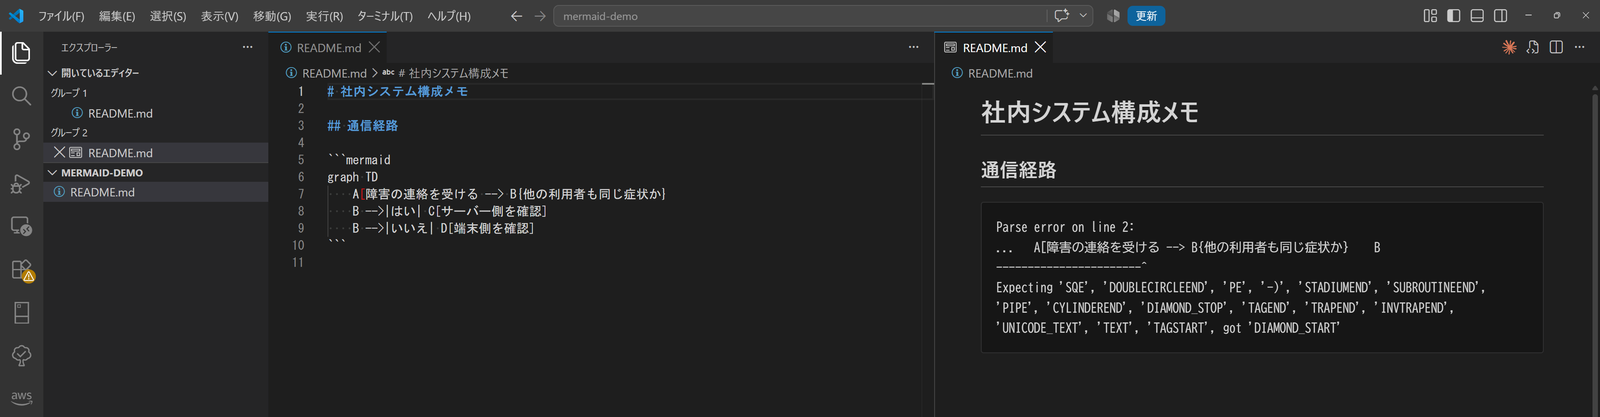Viewport: 1600px width, 417px height.
Task: Select README.md under グループ 1
Action: click(x=120, y=113)
